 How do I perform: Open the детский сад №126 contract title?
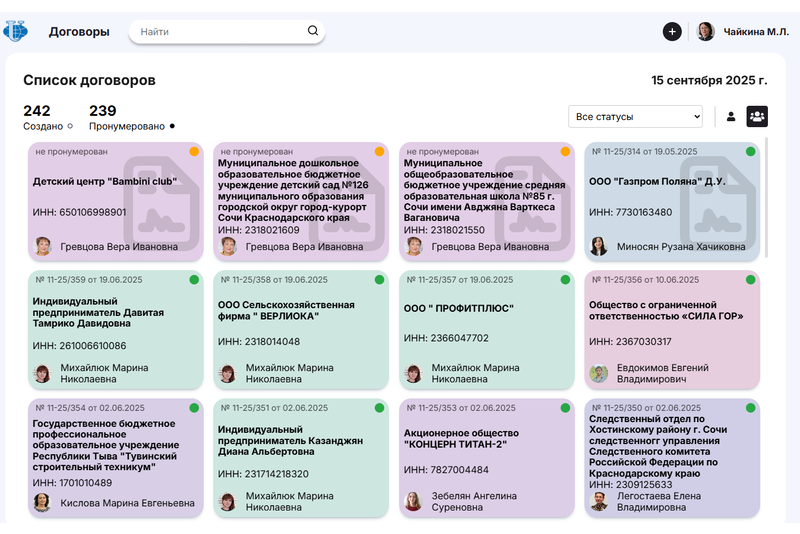[293, 190]
